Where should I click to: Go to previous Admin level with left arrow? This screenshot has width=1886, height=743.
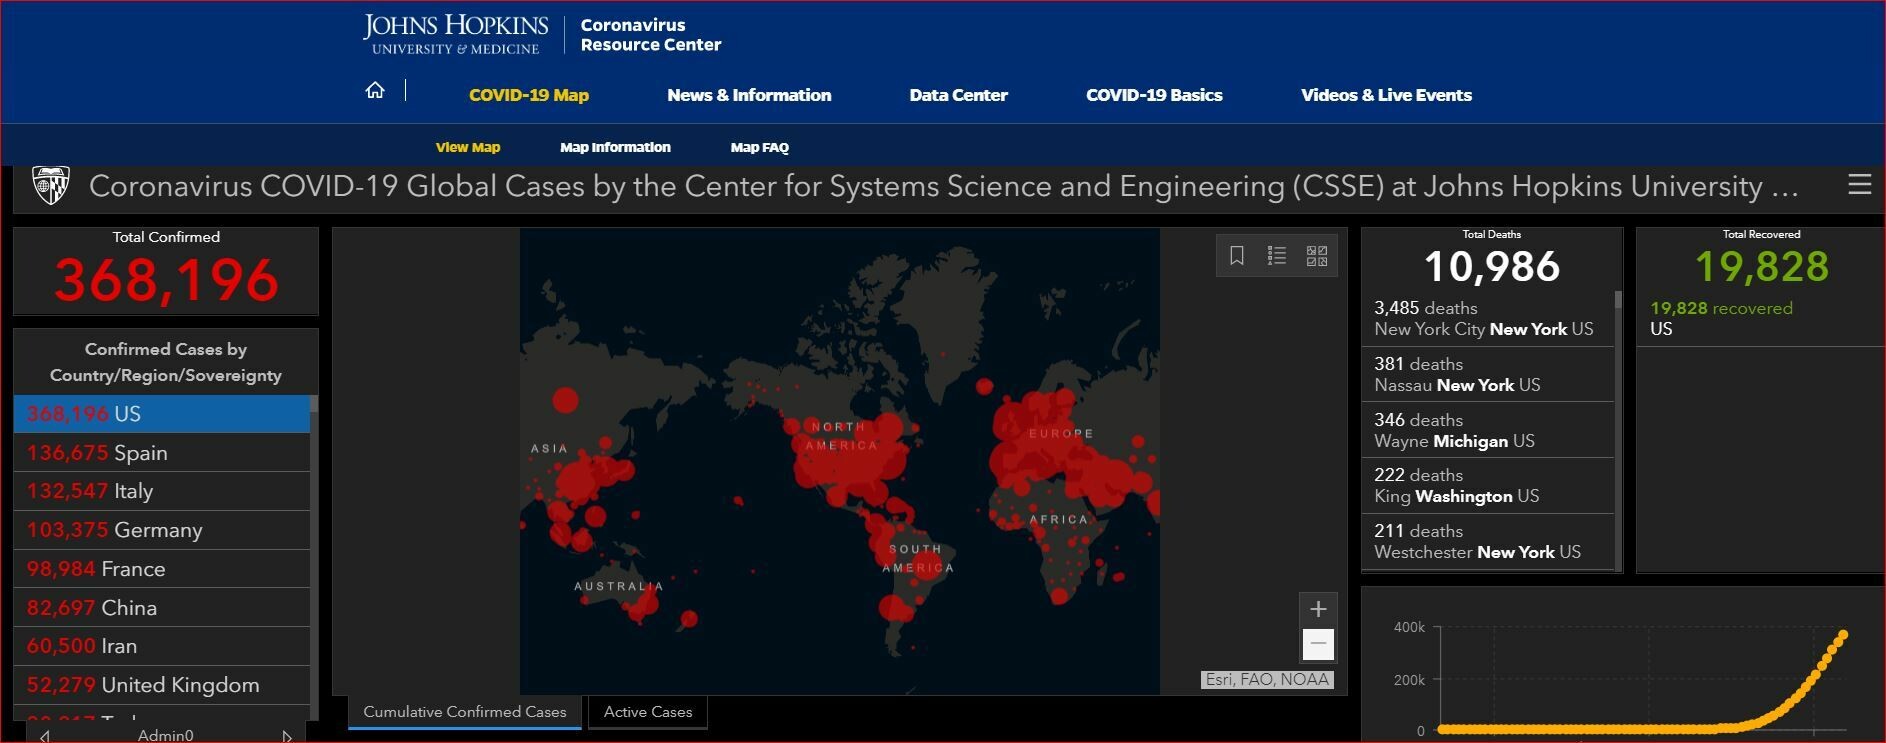coord(45,736)
